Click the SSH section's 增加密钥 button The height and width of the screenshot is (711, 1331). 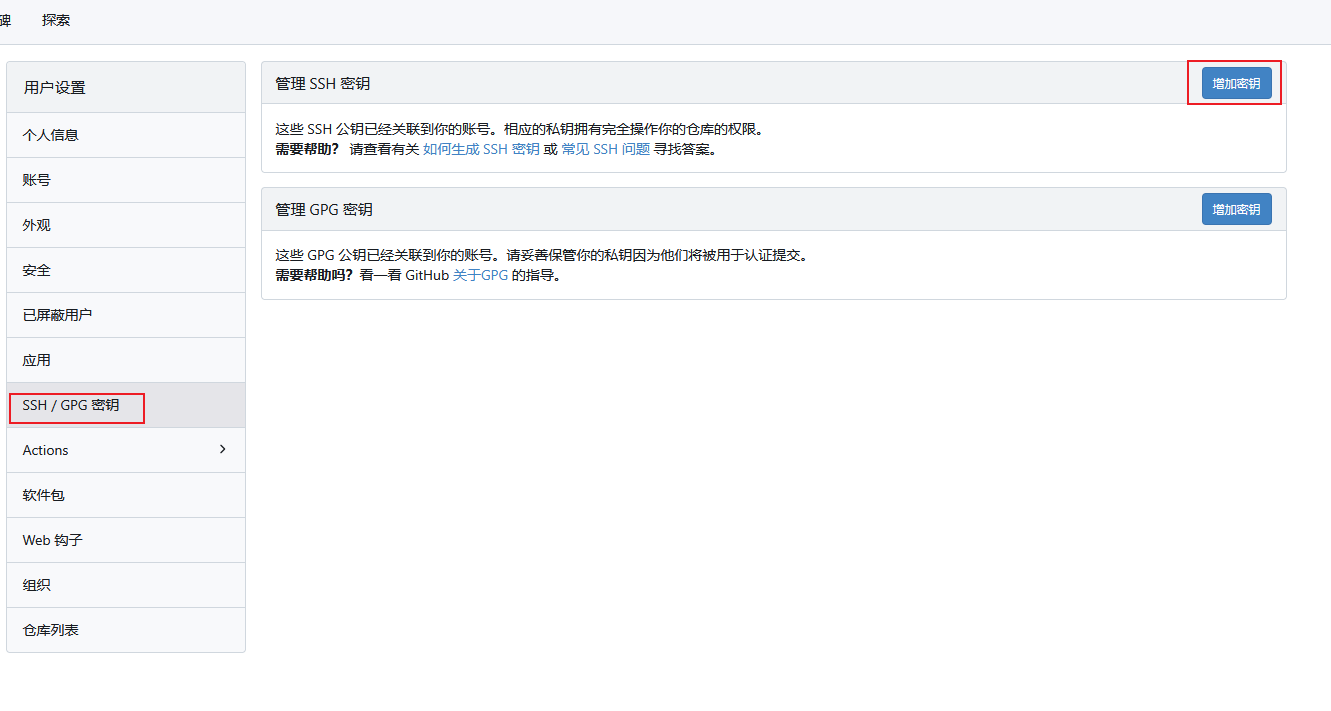[1236, 83]
